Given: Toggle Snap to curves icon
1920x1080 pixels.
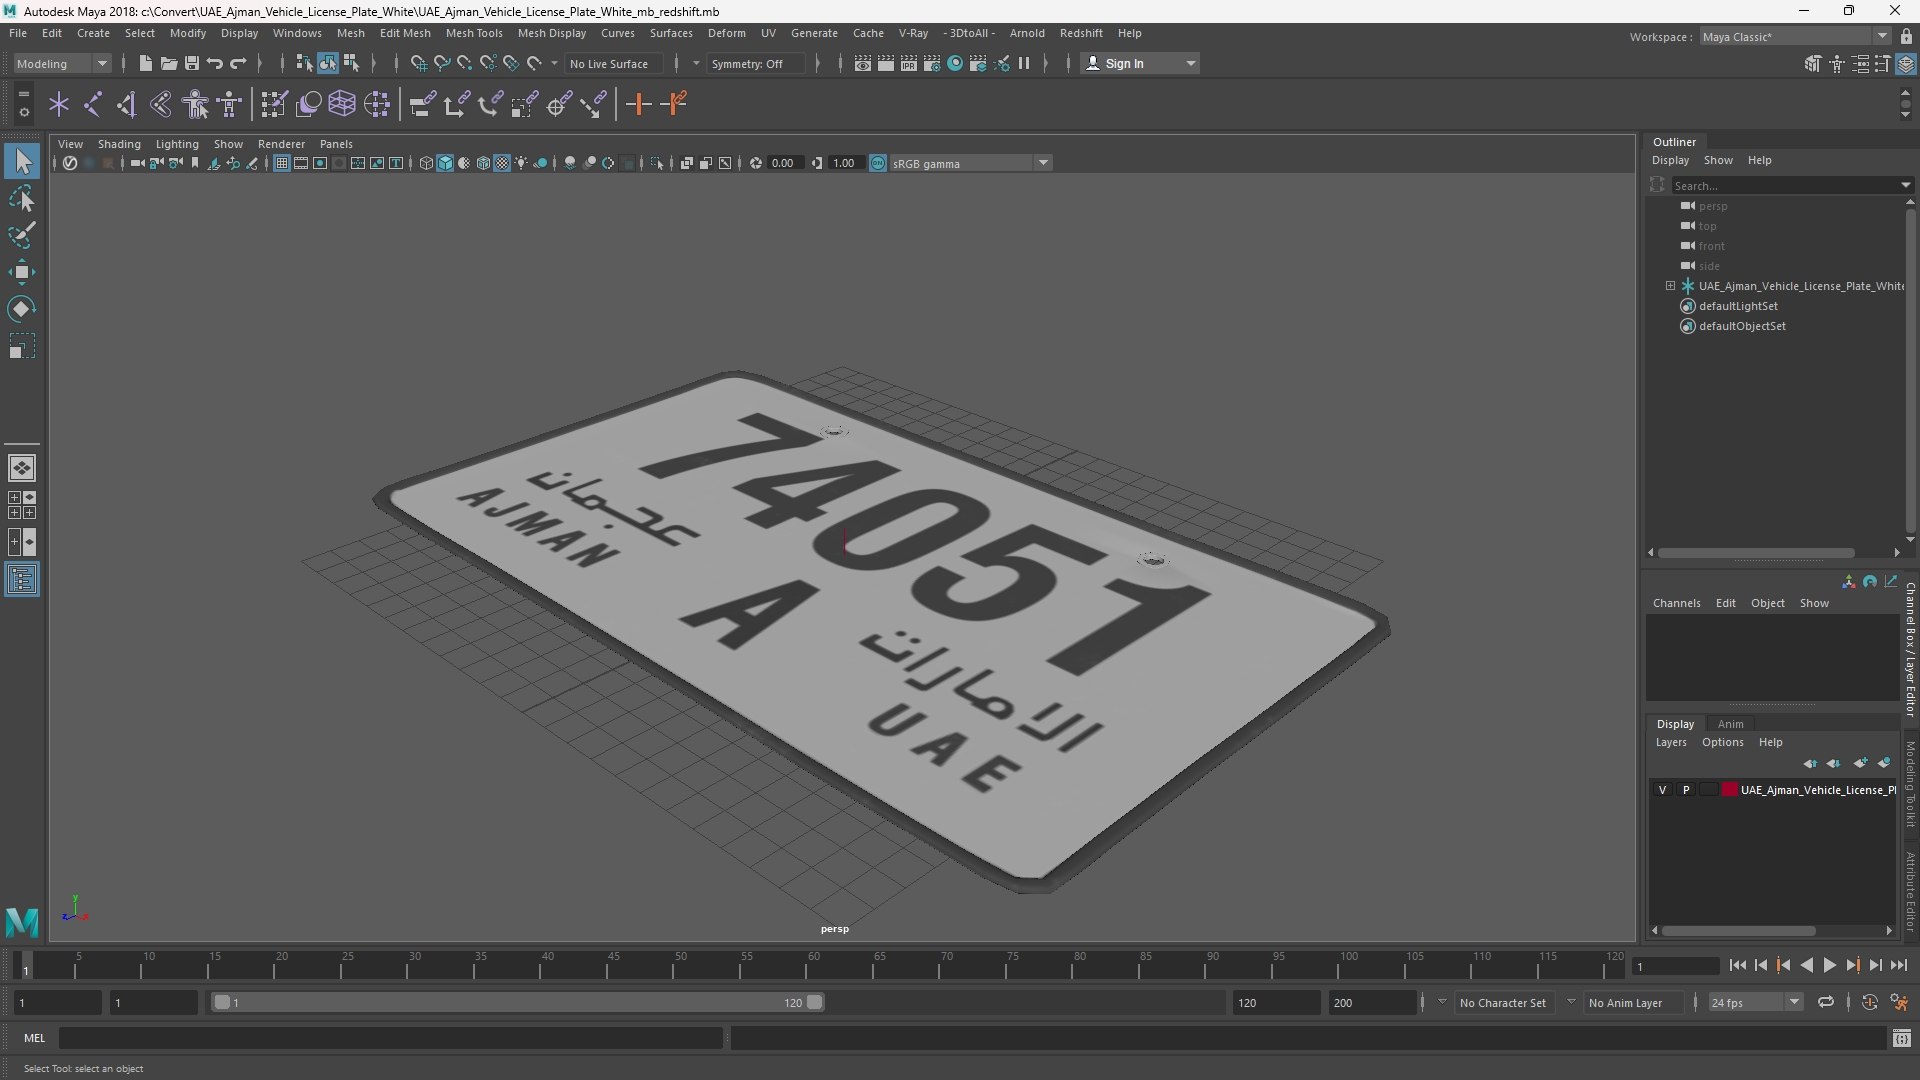Looking at the screenshot, I should 441,63.
